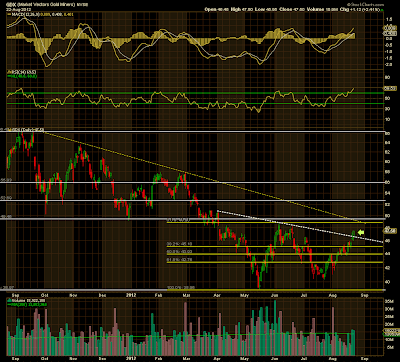Select the 38.2% Fibonacci level label
Screen dimensions: 400x362
click(176, 244)
